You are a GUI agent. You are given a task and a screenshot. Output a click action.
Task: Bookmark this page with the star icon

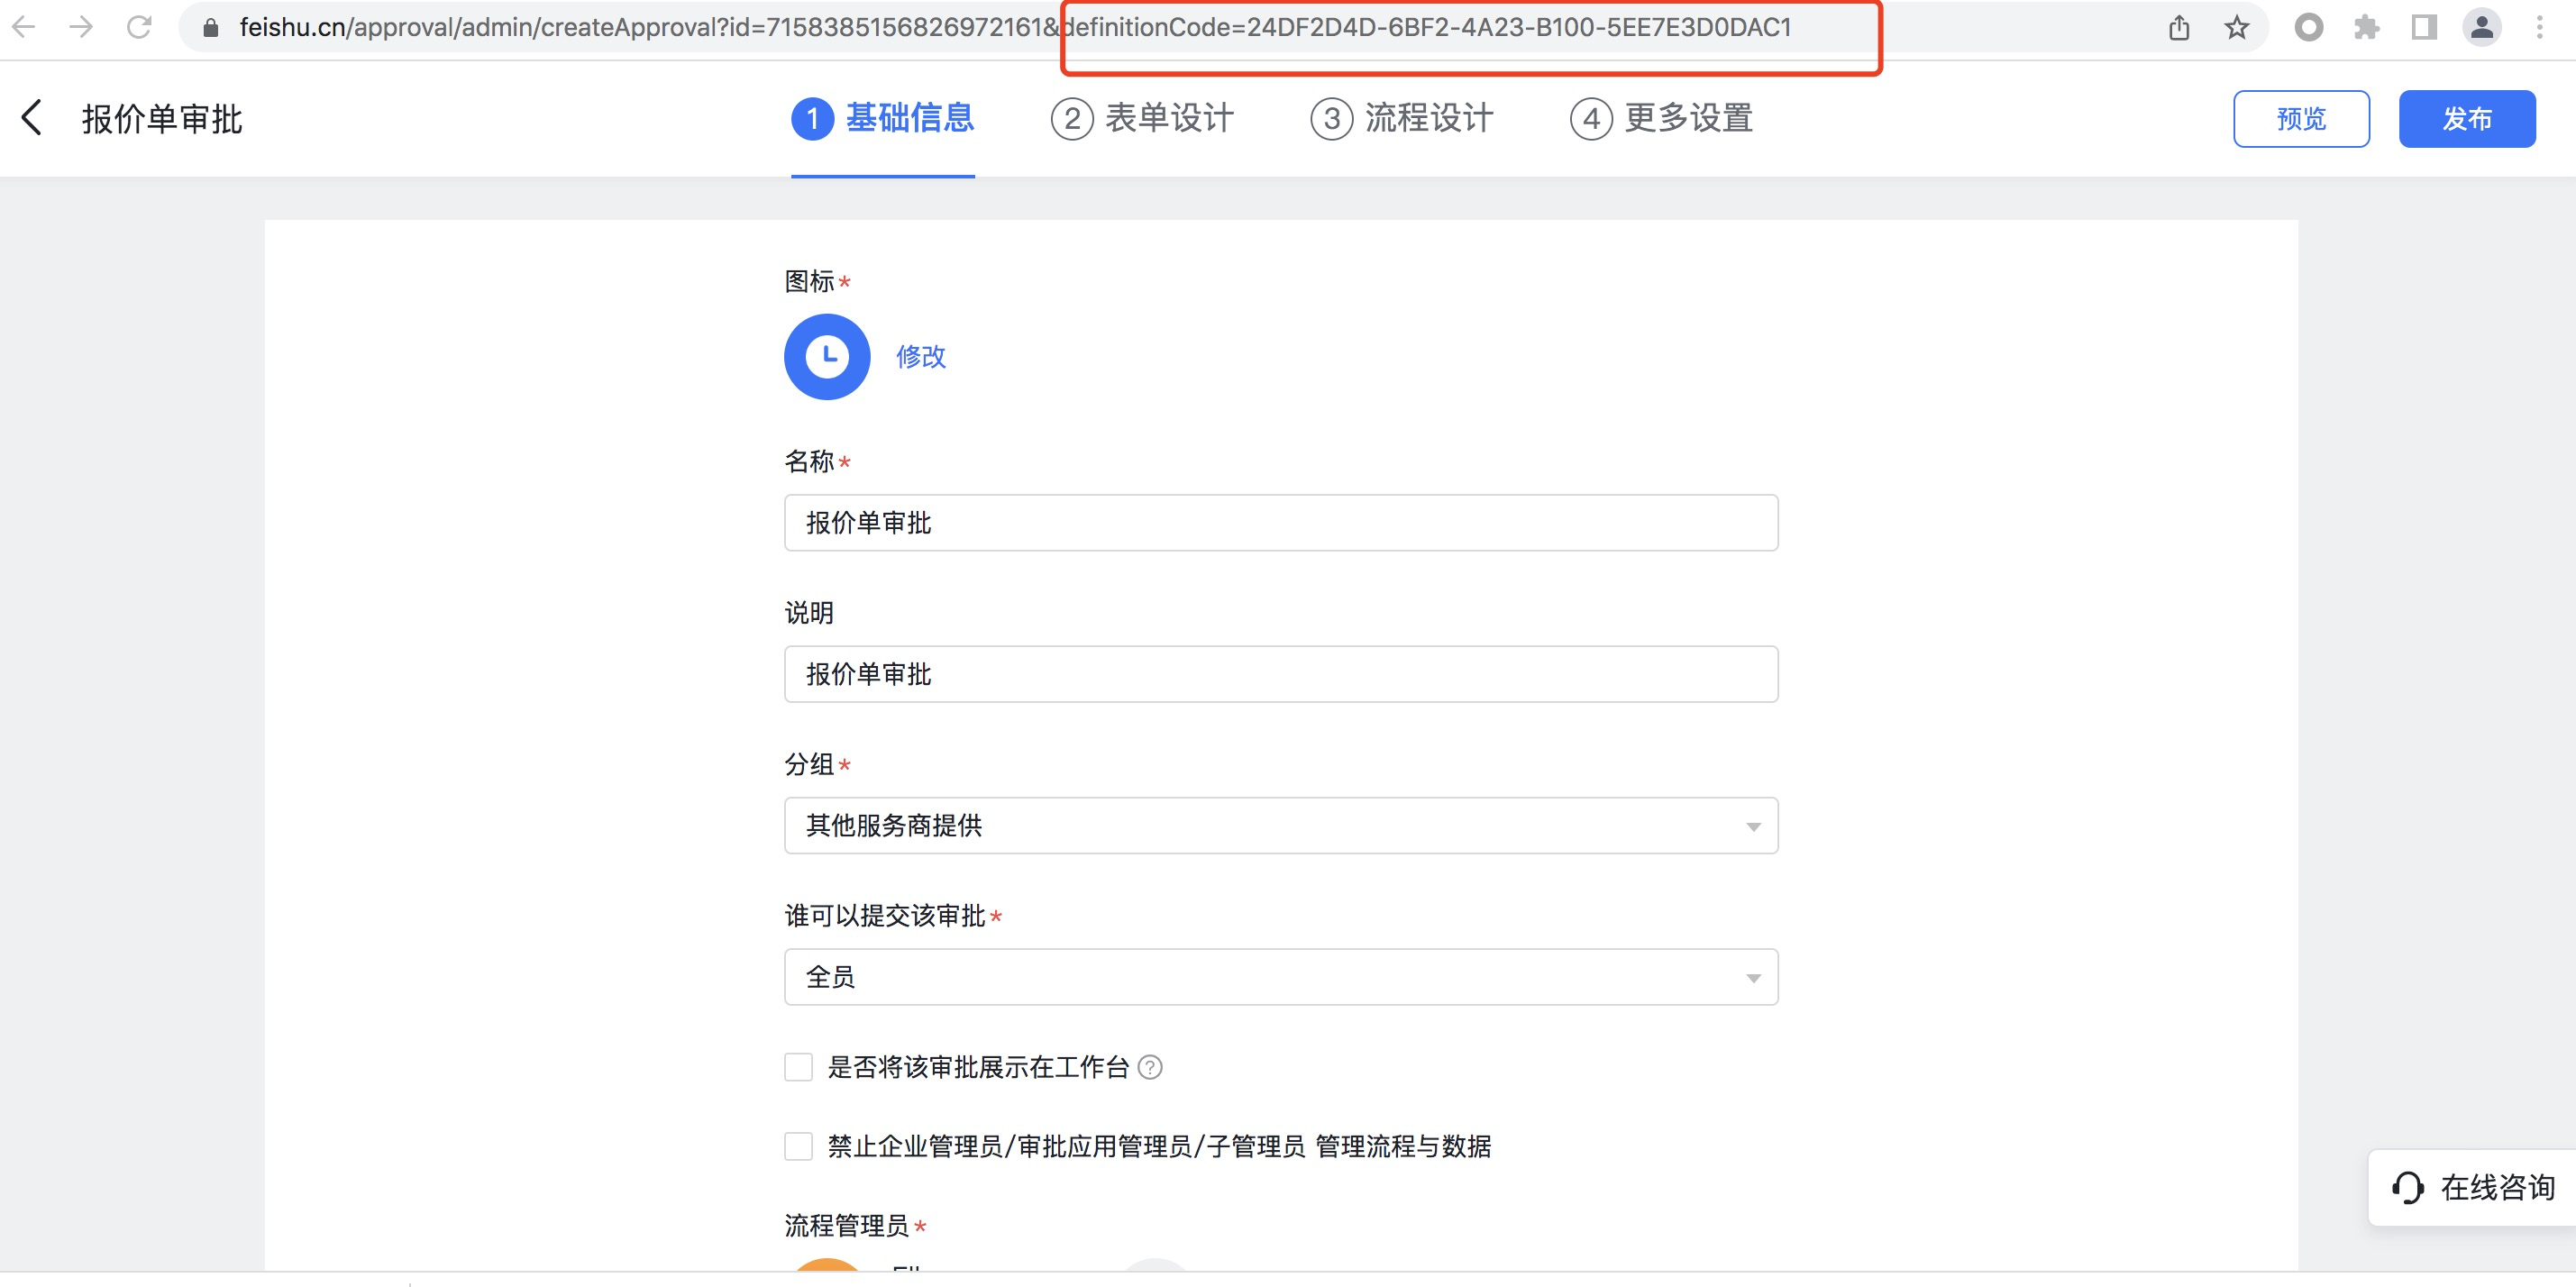click(x=2237, y=28)
